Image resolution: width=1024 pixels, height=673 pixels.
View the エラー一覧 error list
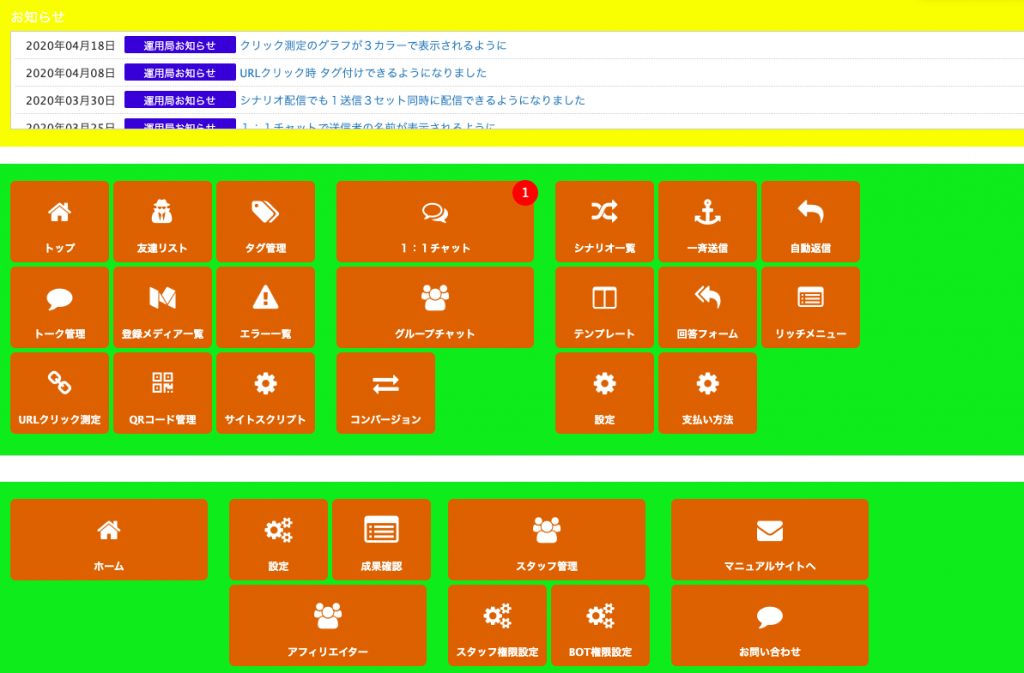(266, 307)
